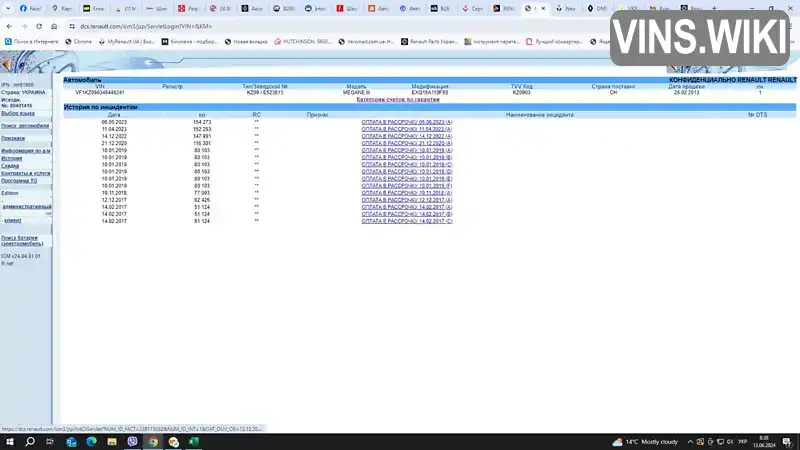Switch to the Facebook browser tab
The image size is (800, 450).
click(30, 8)
